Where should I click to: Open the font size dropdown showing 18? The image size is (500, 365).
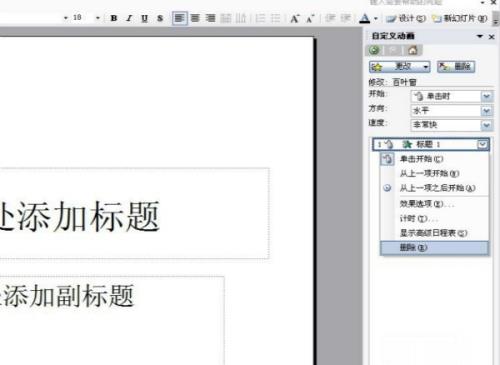98,18
